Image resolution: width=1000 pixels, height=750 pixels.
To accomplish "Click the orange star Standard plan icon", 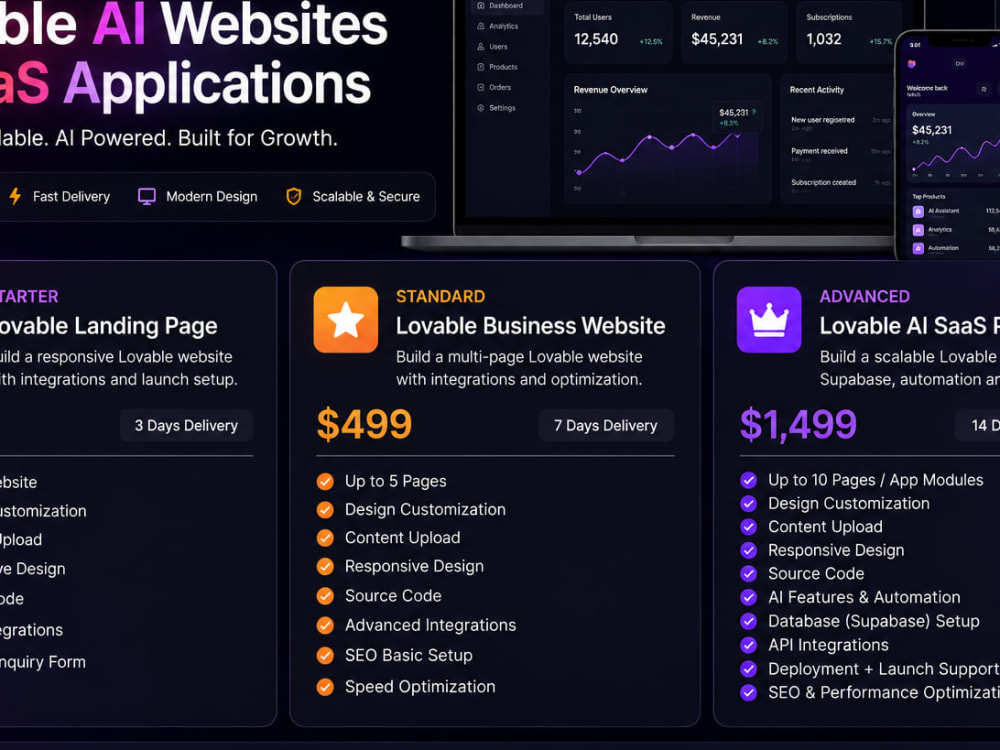I will (346, 320).
